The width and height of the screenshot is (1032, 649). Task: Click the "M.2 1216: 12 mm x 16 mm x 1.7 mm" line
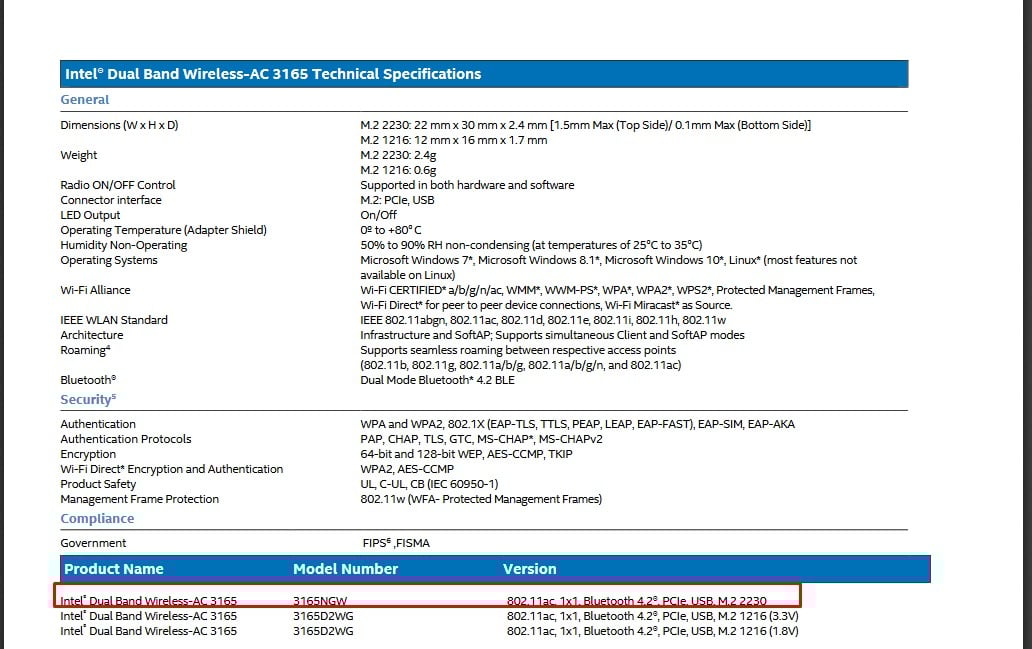click(453, 140)
